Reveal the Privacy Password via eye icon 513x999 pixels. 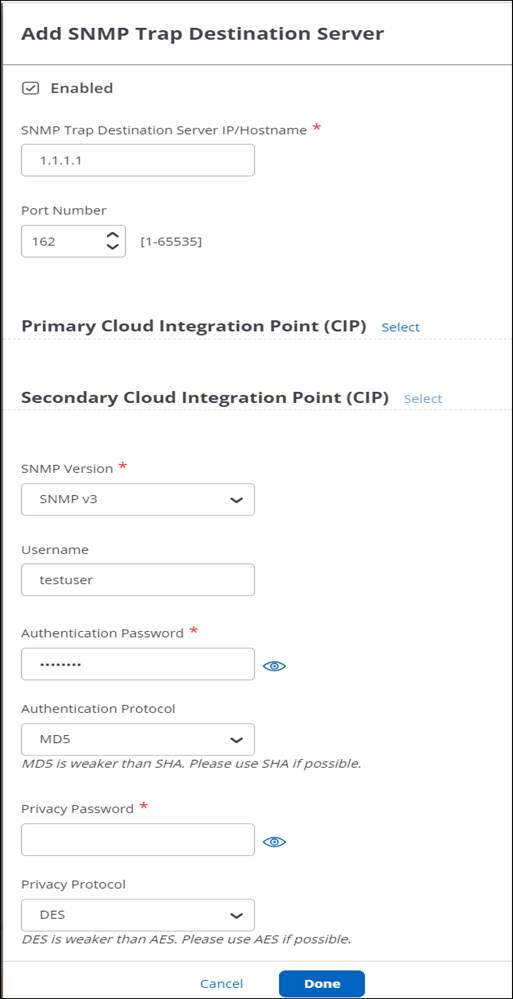point(275,842)
